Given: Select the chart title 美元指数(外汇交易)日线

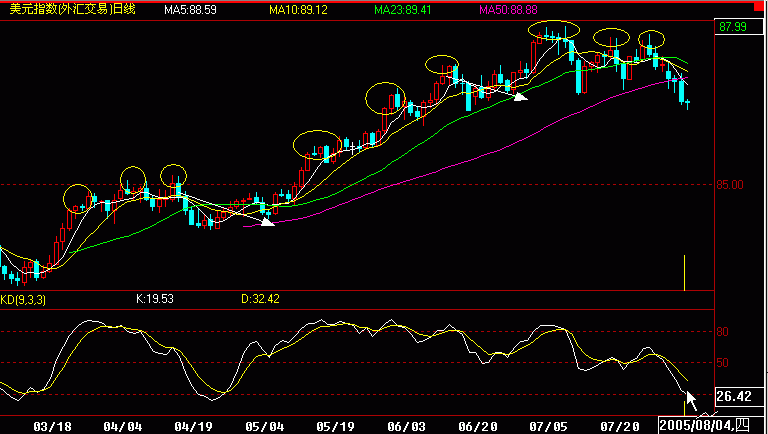Looking at the screenshot, I should [72, 9].
